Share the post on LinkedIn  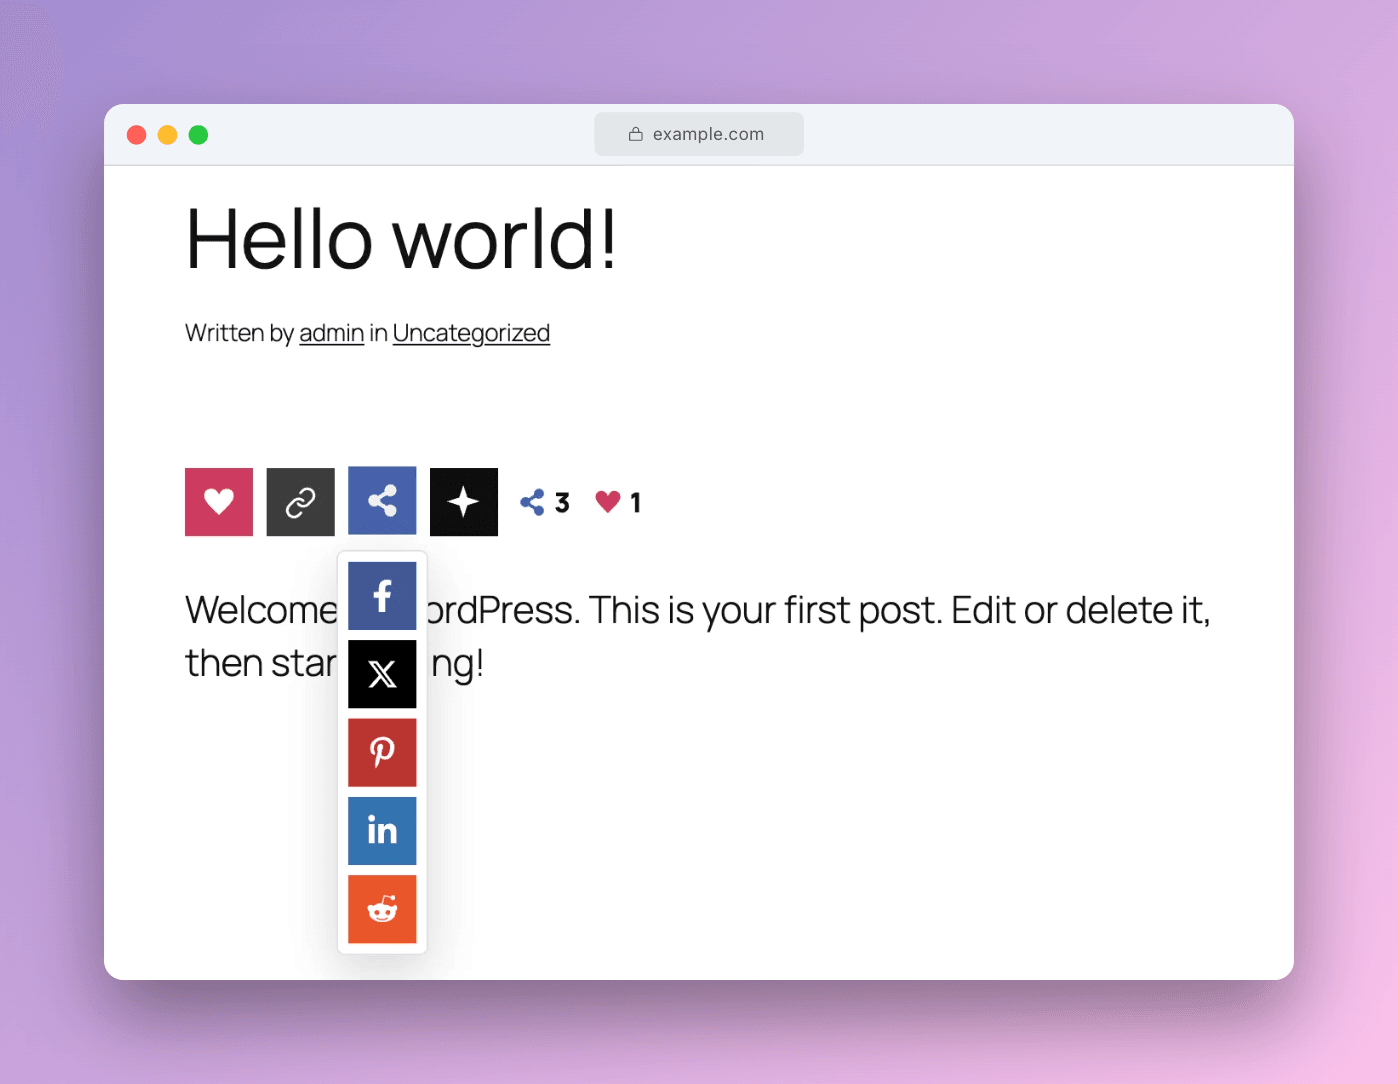point(382,831)
